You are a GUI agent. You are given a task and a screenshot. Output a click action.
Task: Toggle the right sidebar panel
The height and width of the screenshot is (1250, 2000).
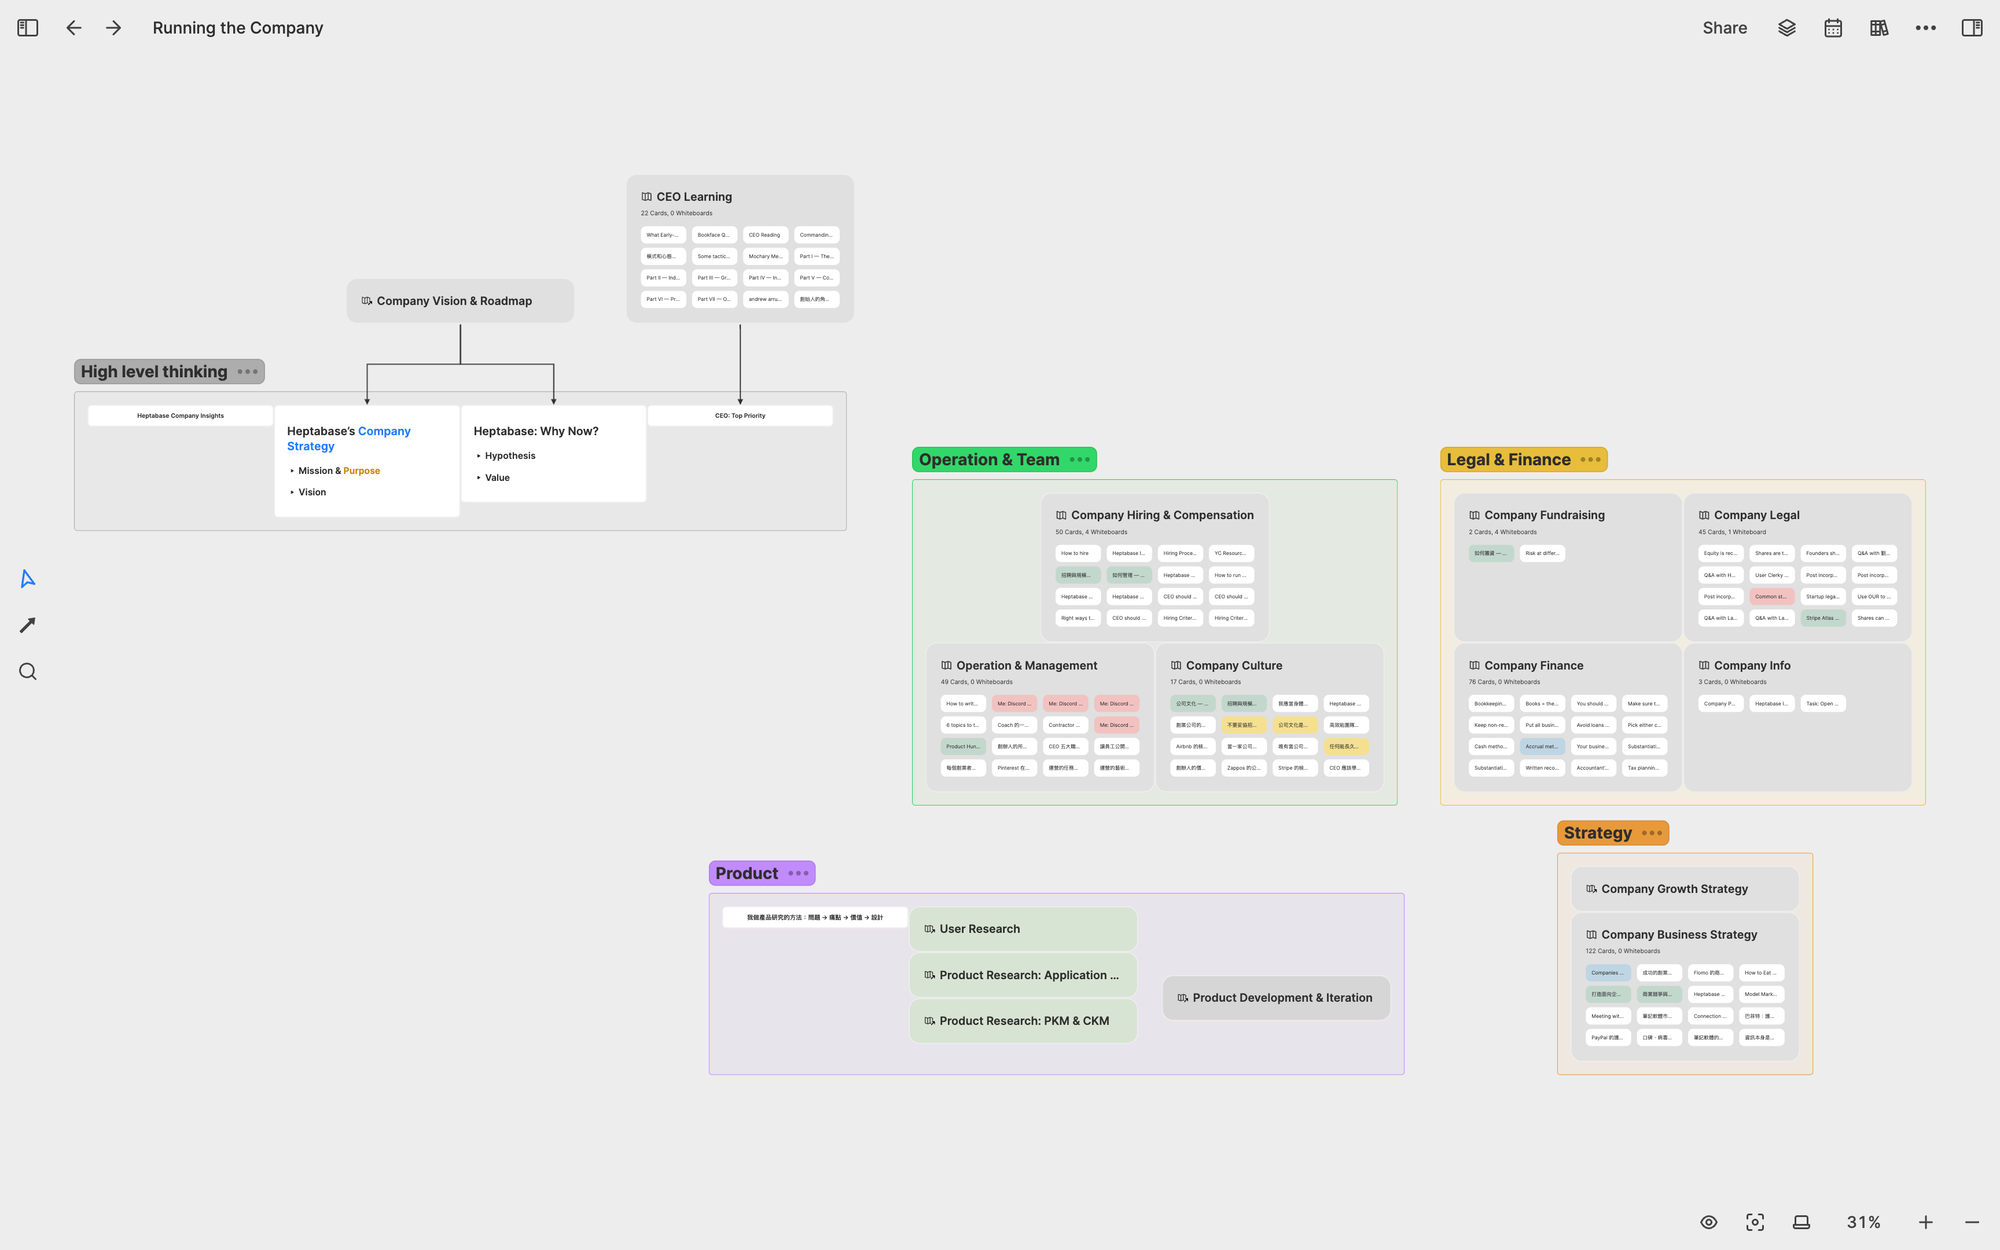pos(1972,28)
